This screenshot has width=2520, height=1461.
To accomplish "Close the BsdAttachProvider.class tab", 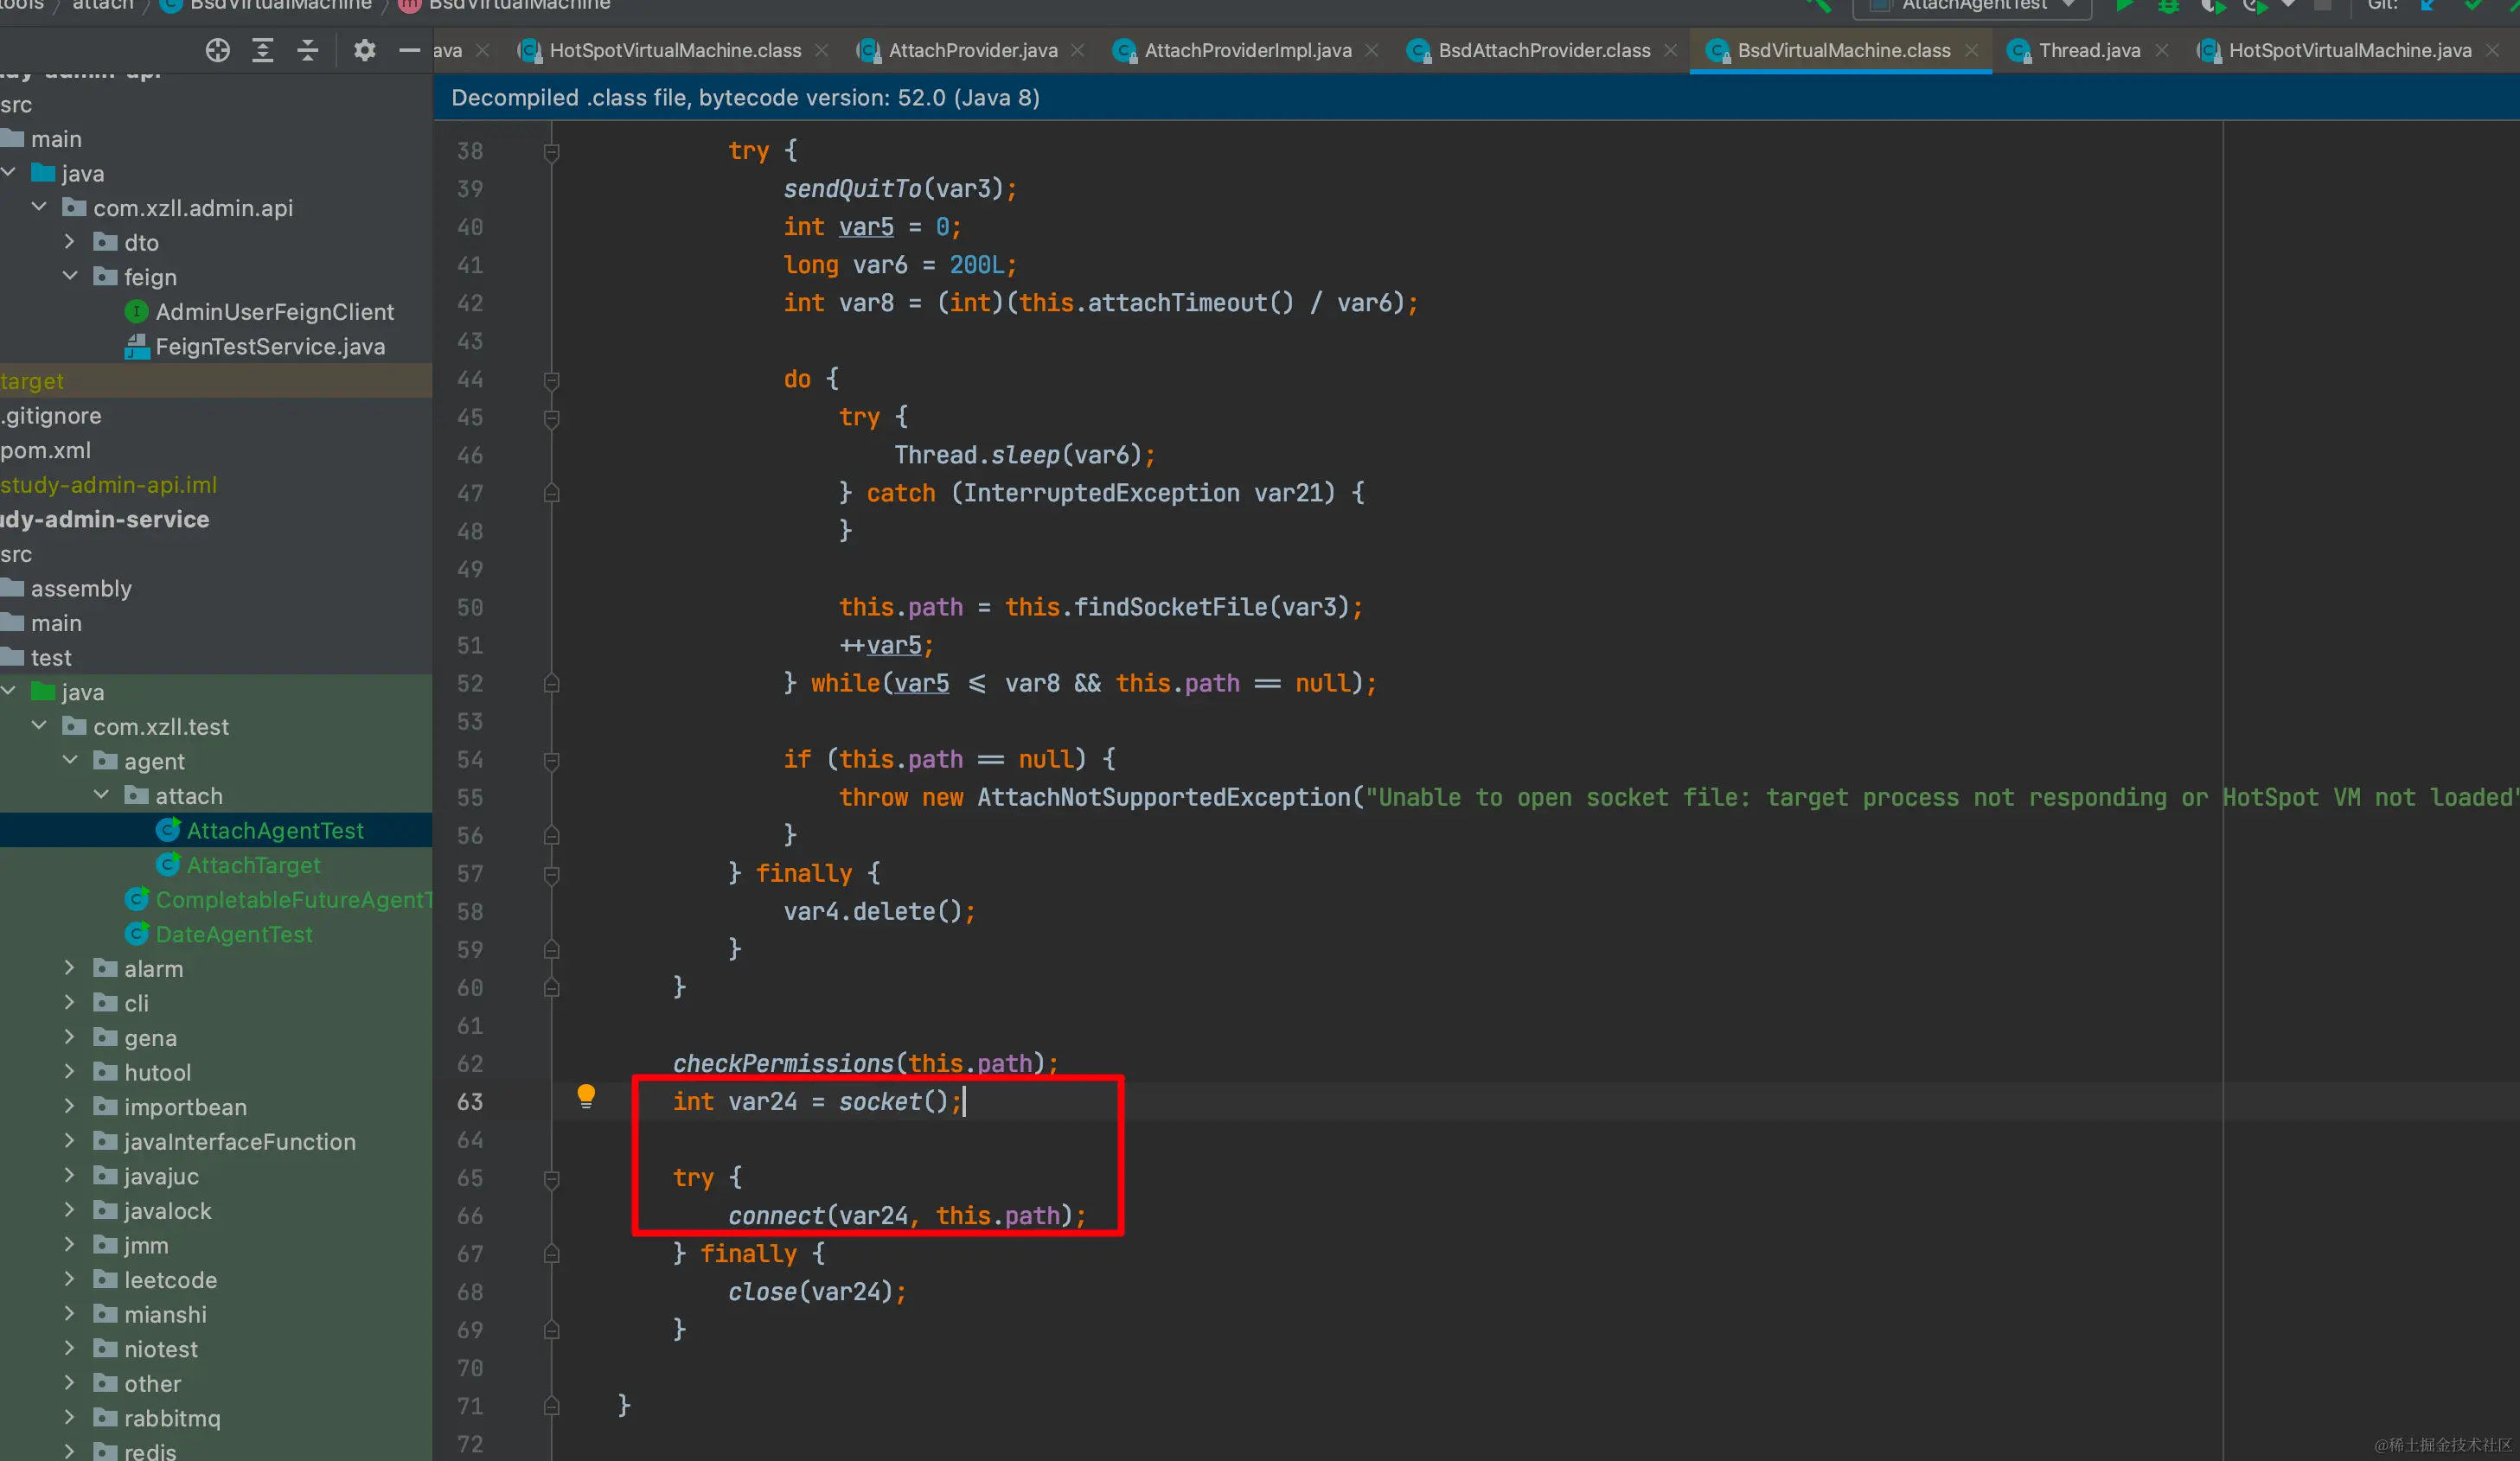I will (x=1671, y=50).
